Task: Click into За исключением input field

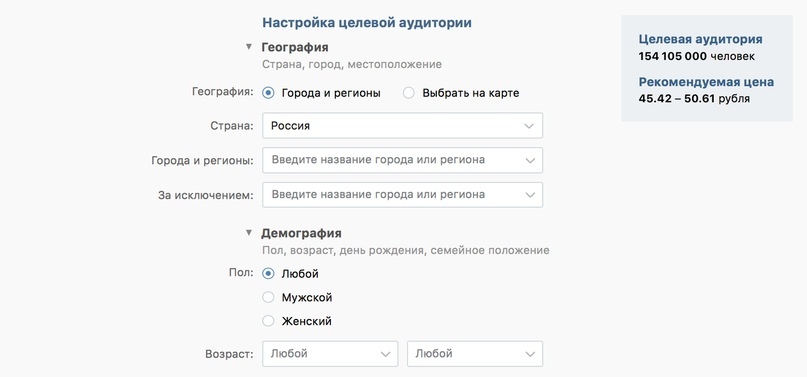Action: 402,195
